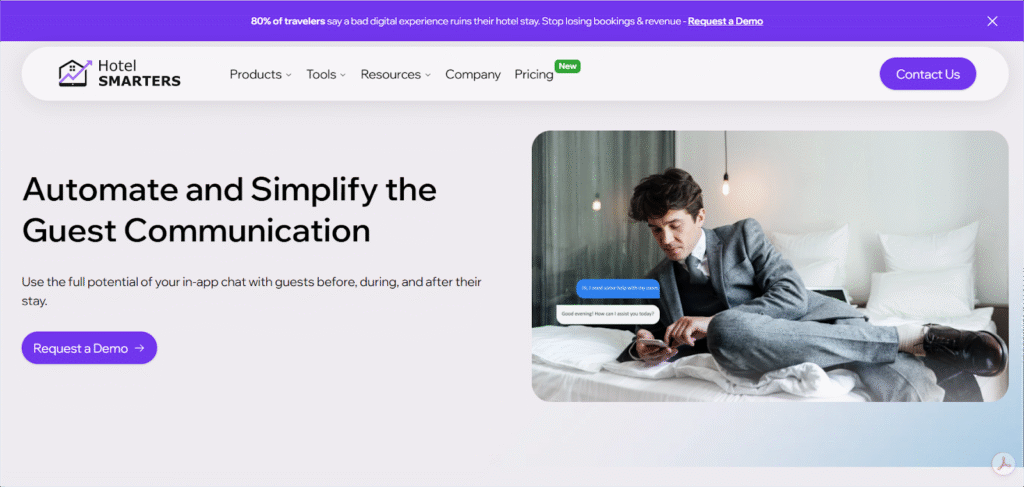Image resolution: width=1024 pixels, height=487 pixels.
Task: Expand the chevron beside Tools
Action: click(x=343, y=75)
